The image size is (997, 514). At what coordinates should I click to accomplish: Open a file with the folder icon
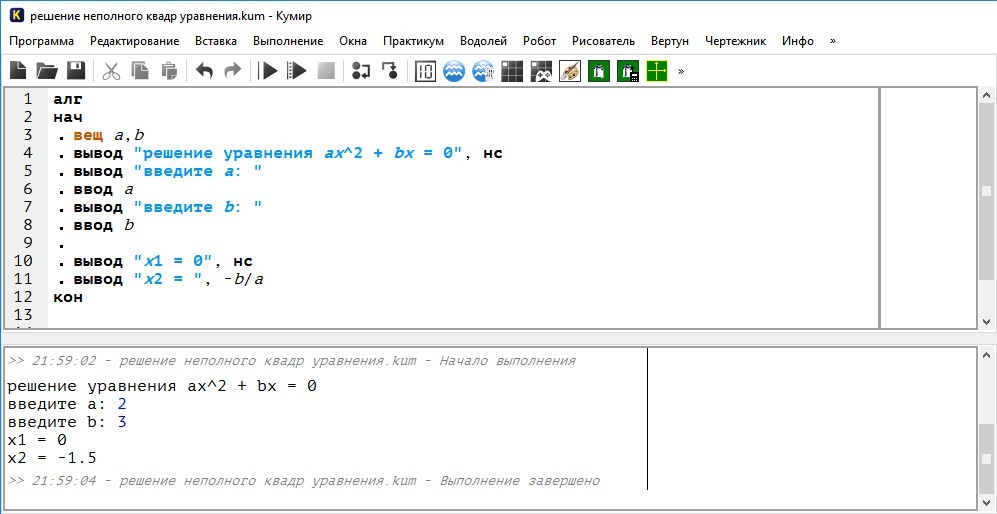click(47, 71)
